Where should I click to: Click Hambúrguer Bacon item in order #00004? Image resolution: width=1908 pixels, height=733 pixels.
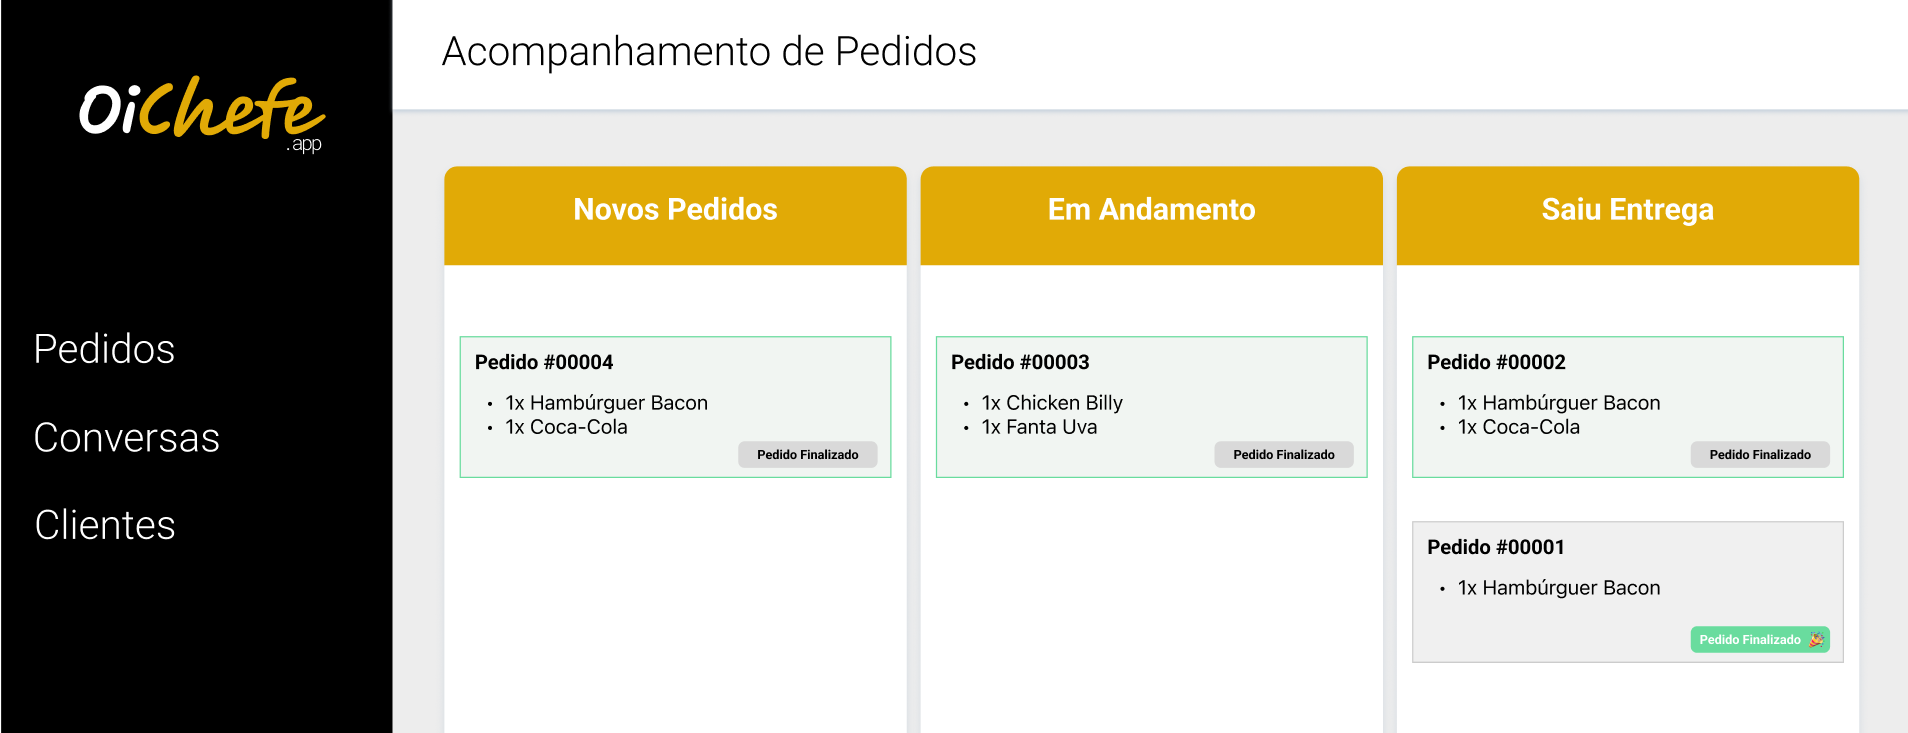point(606,403)
